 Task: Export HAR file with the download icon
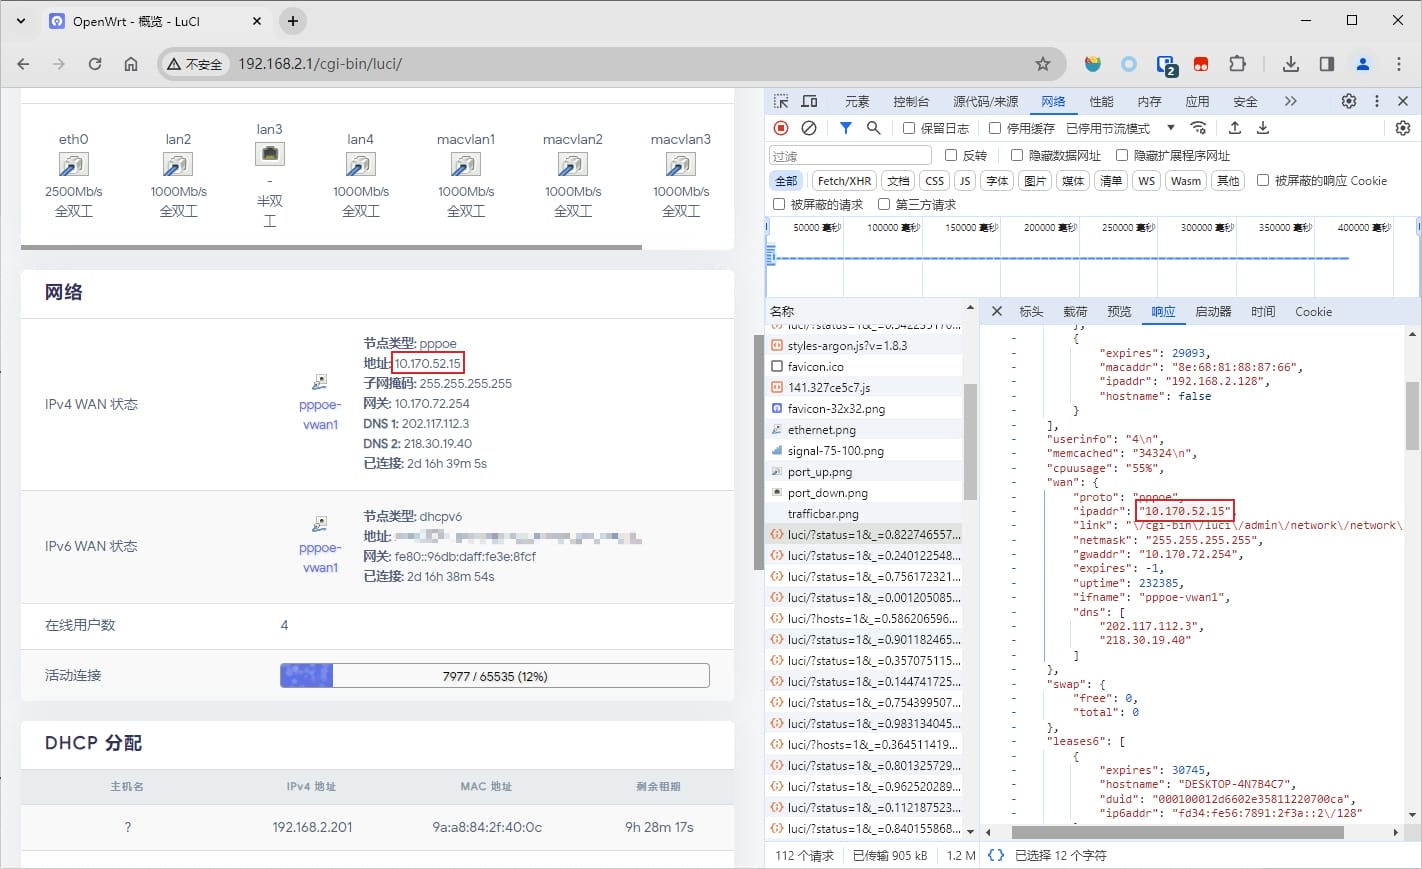tap(1263, 128)
